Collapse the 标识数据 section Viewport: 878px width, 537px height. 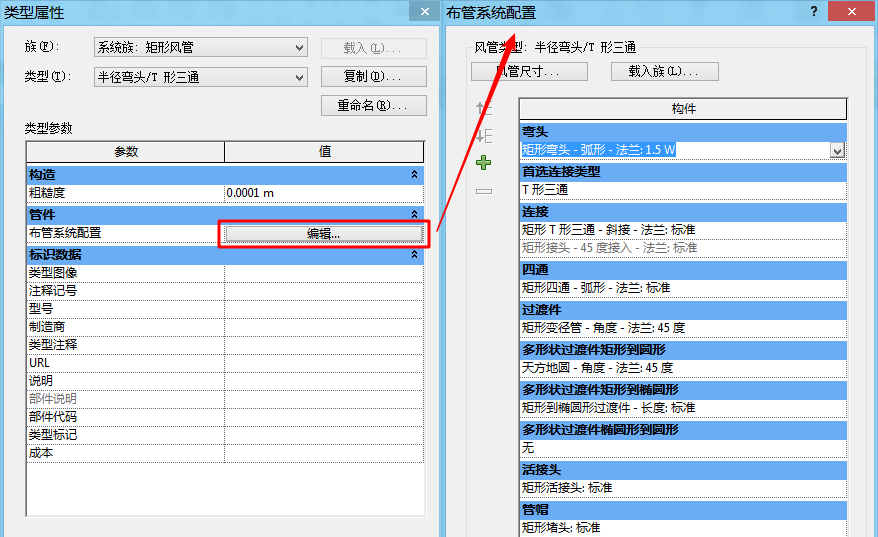[414, 254]
